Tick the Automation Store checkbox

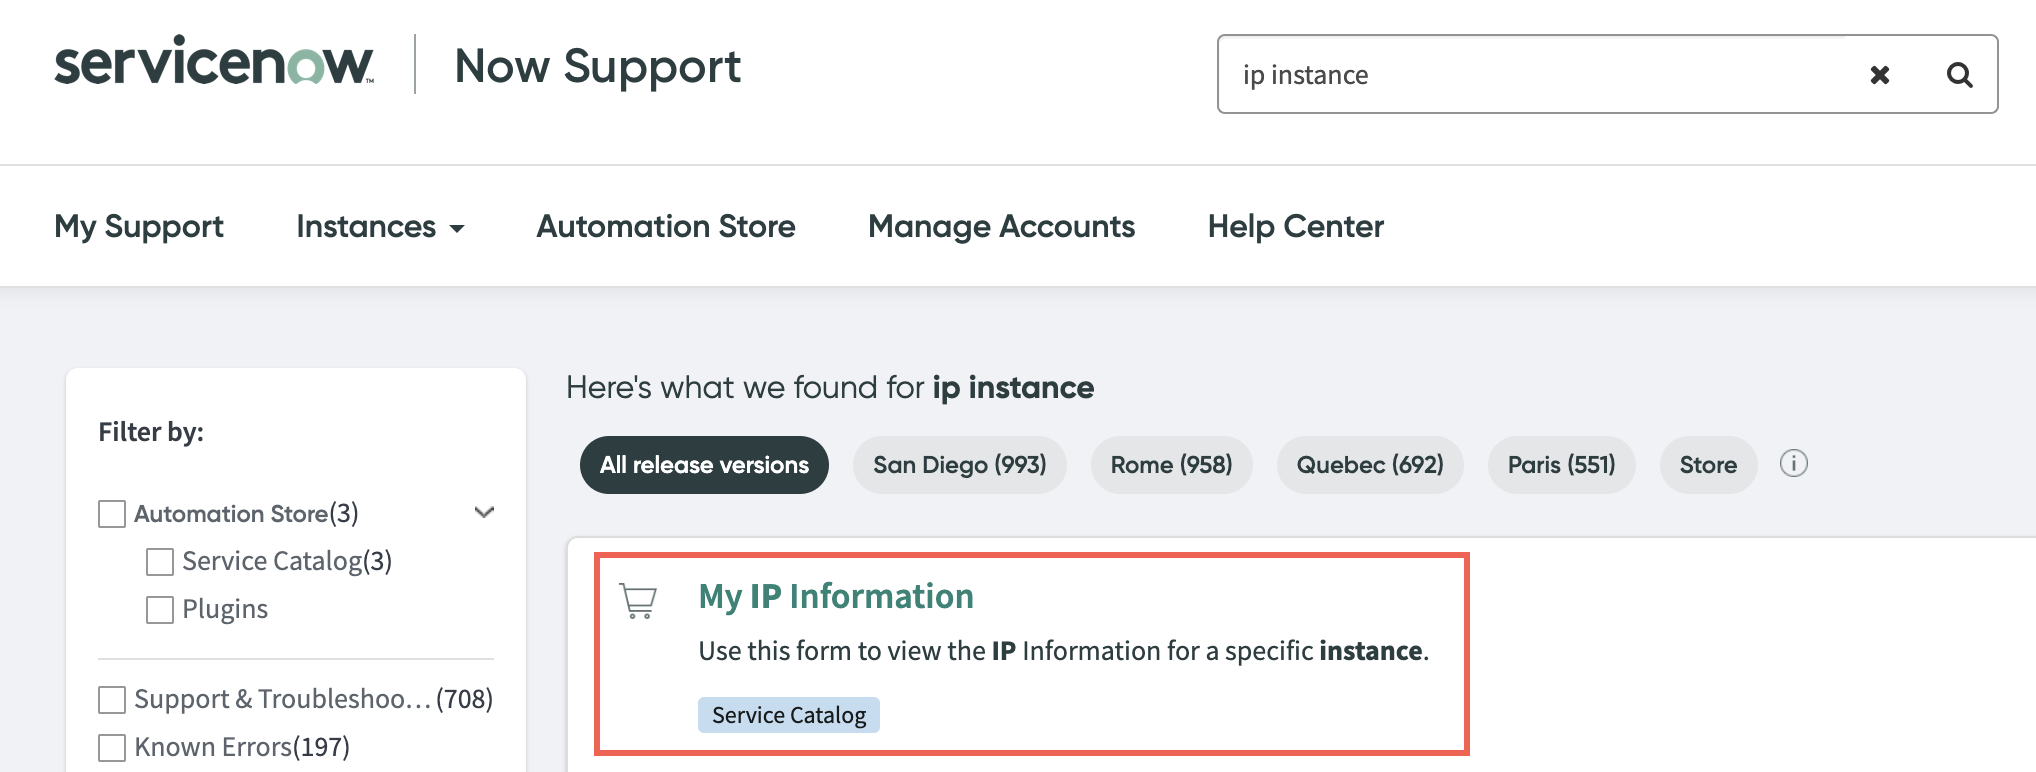click(112, 514)
